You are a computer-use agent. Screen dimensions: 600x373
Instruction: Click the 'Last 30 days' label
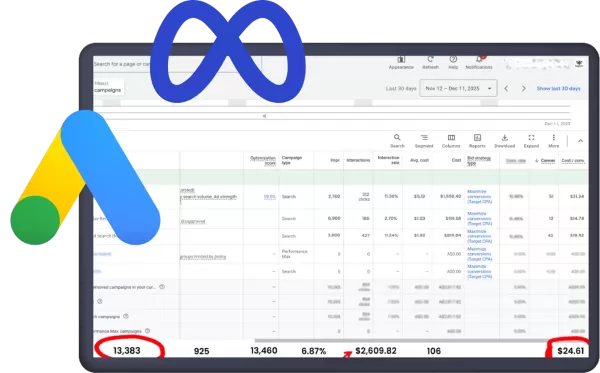pos(401,88)
